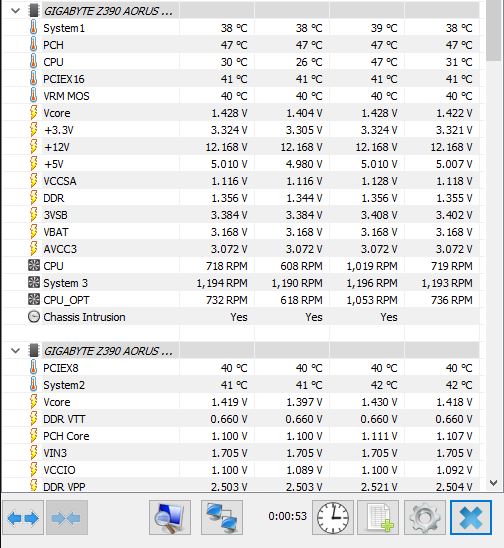The image size is (504, 548).
Task: Open the networked computers remote monitoring button
Action: pyautogui.click(x=222, y=518)
